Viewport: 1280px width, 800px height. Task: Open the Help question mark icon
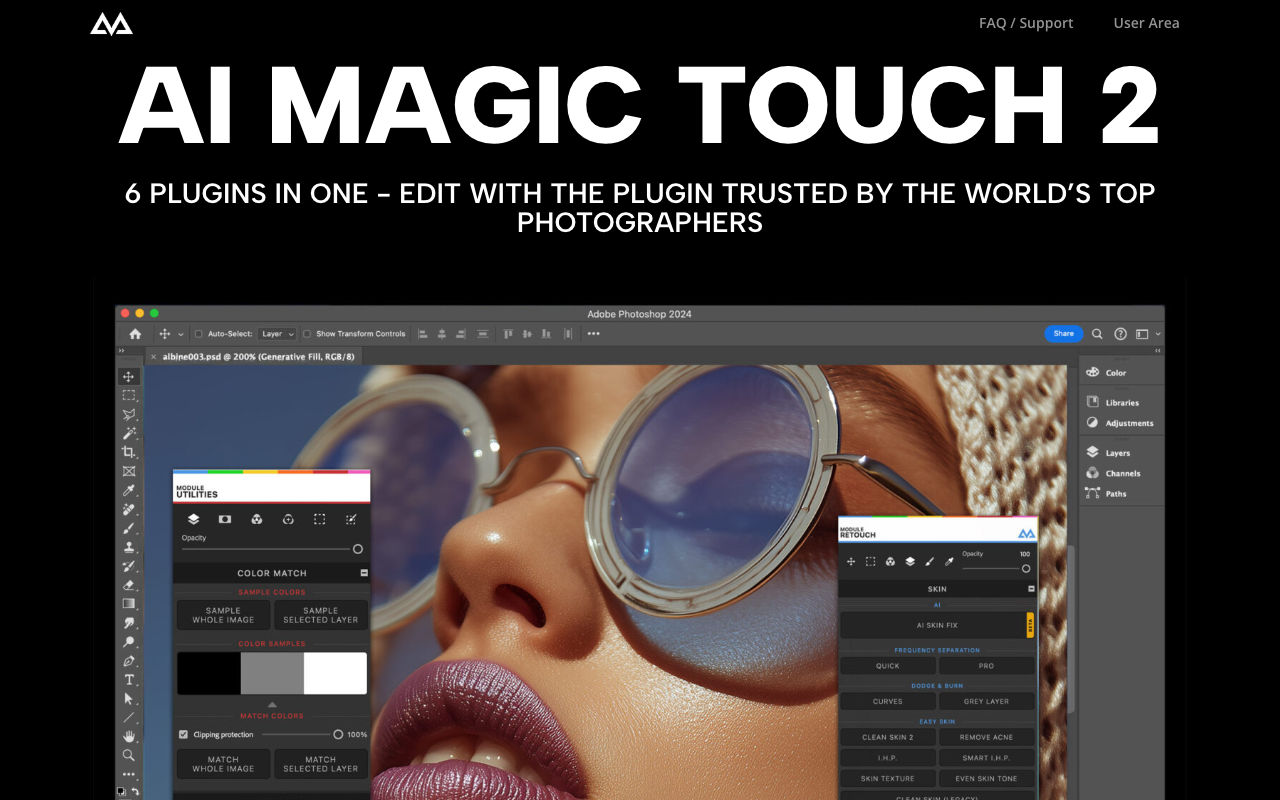(1120, 334)
